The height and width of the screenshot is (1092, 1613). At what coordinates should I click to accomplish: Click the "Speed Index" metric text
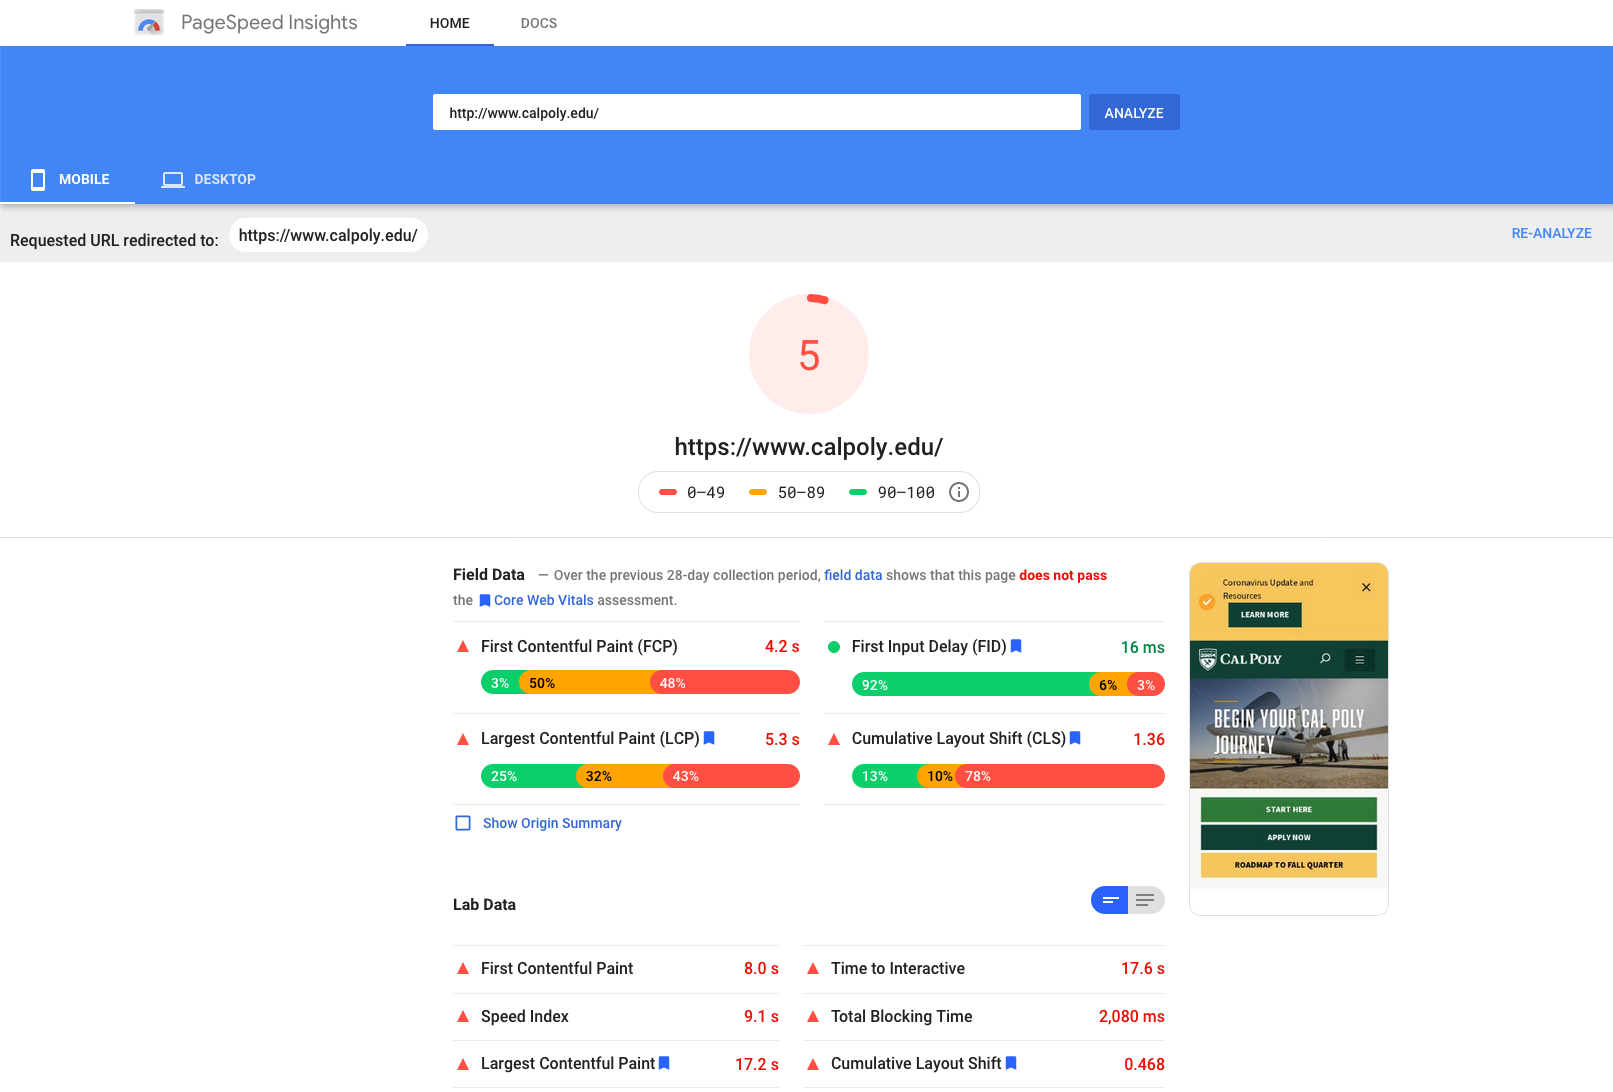tap(525, 1016)
